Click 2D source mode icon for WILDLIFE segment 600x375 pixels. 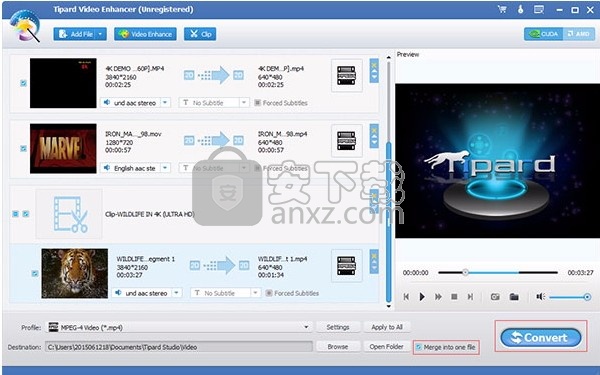coord(195,265)
